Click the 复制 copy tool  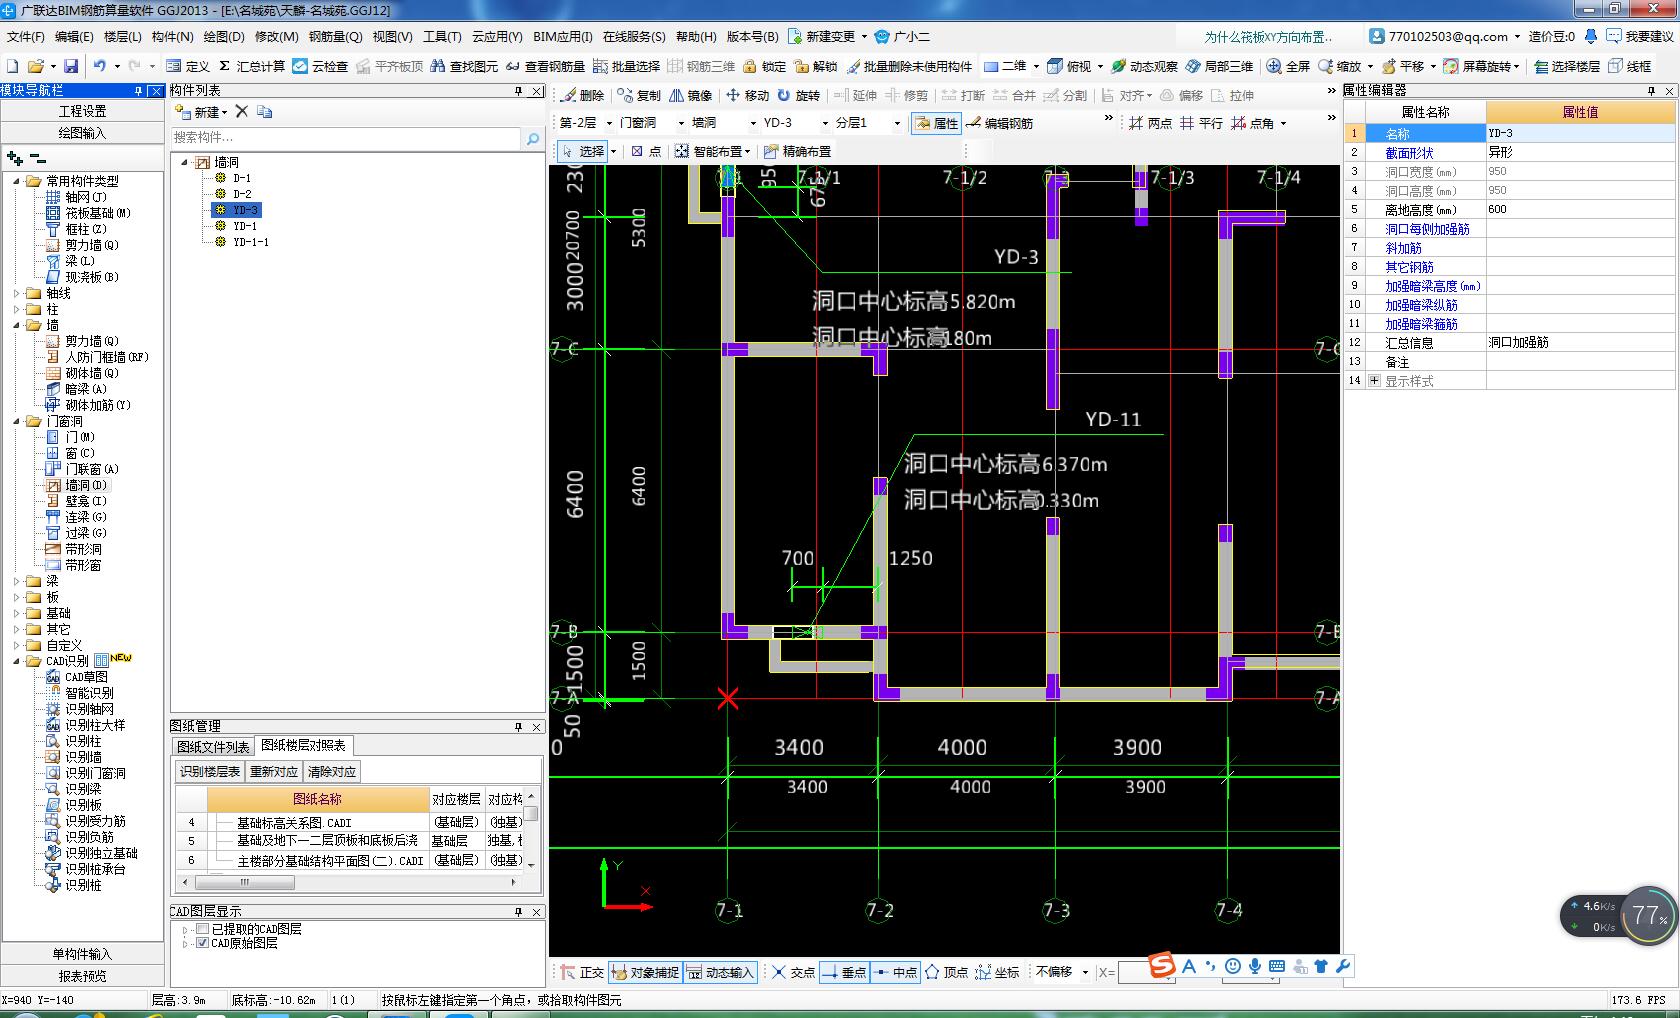coord(639,95)
